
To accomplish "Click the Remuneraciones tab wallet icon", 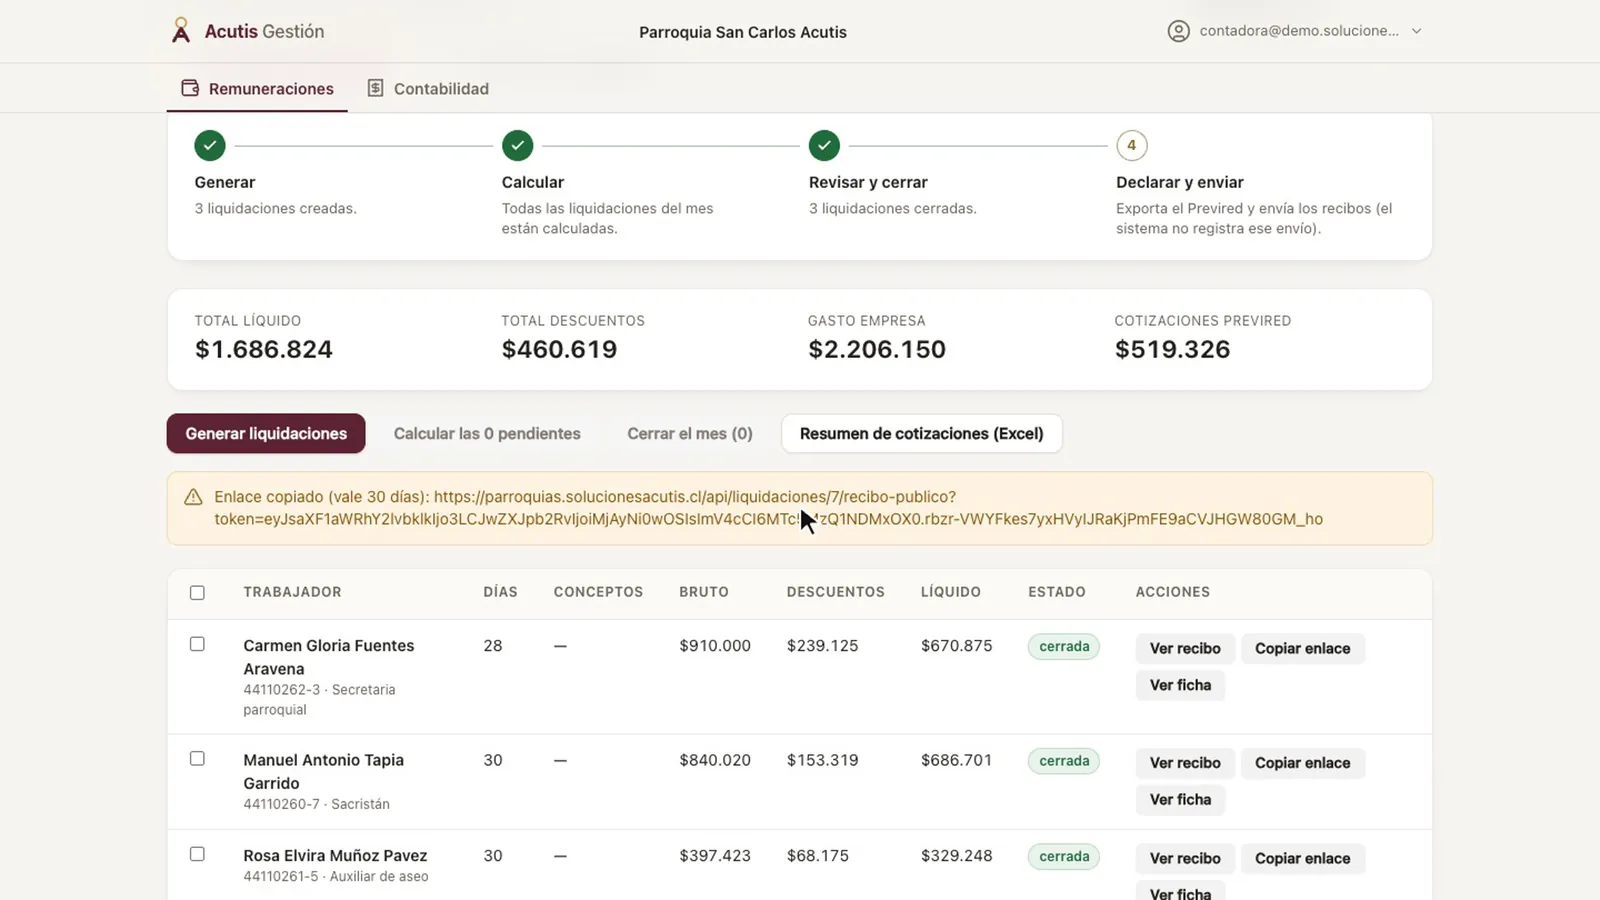I will tap(190, 88).
